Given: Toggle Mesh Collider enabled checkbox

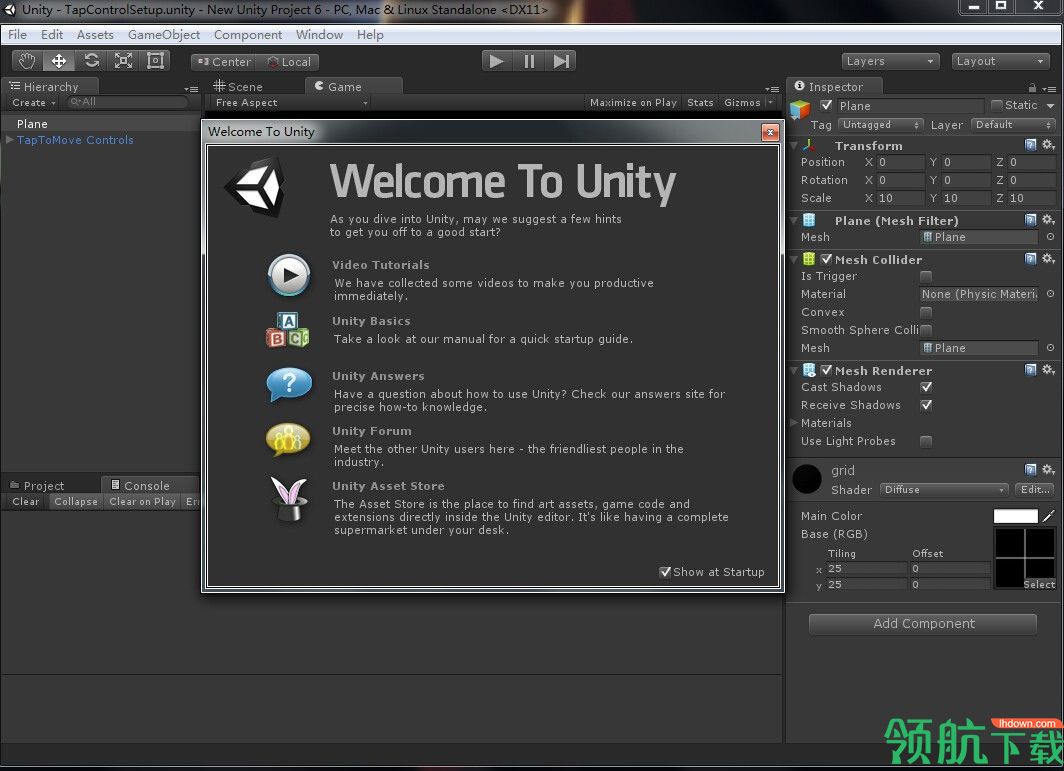Looking at the screenshot, I should click(x=826, y=259).
